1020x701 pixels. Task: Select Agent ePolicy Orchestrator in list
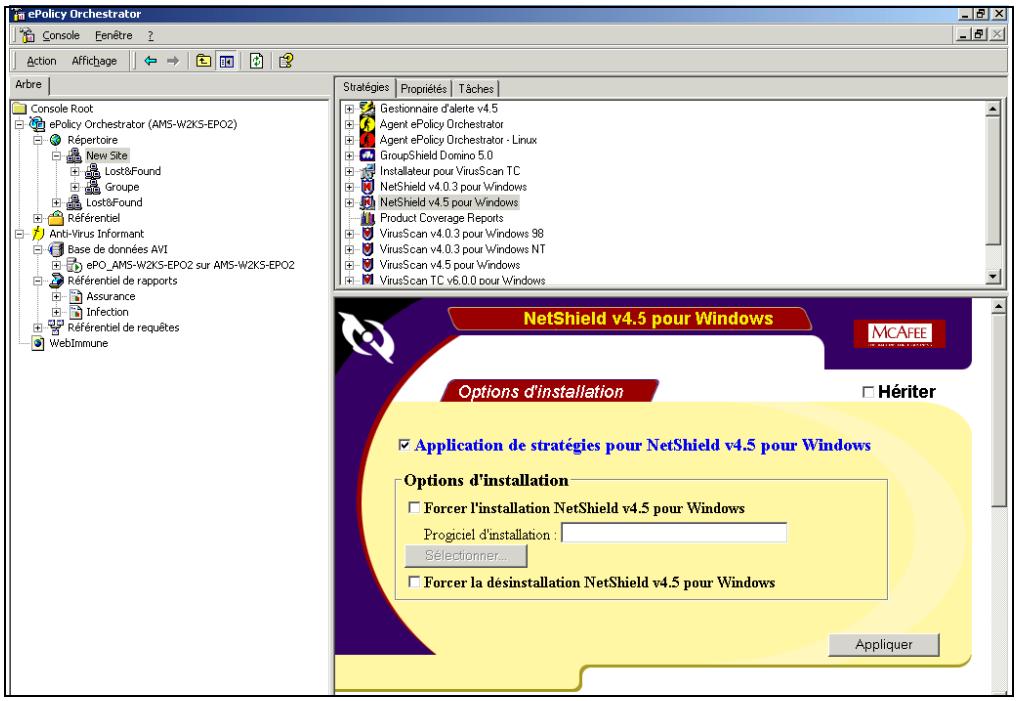(442, 124)
